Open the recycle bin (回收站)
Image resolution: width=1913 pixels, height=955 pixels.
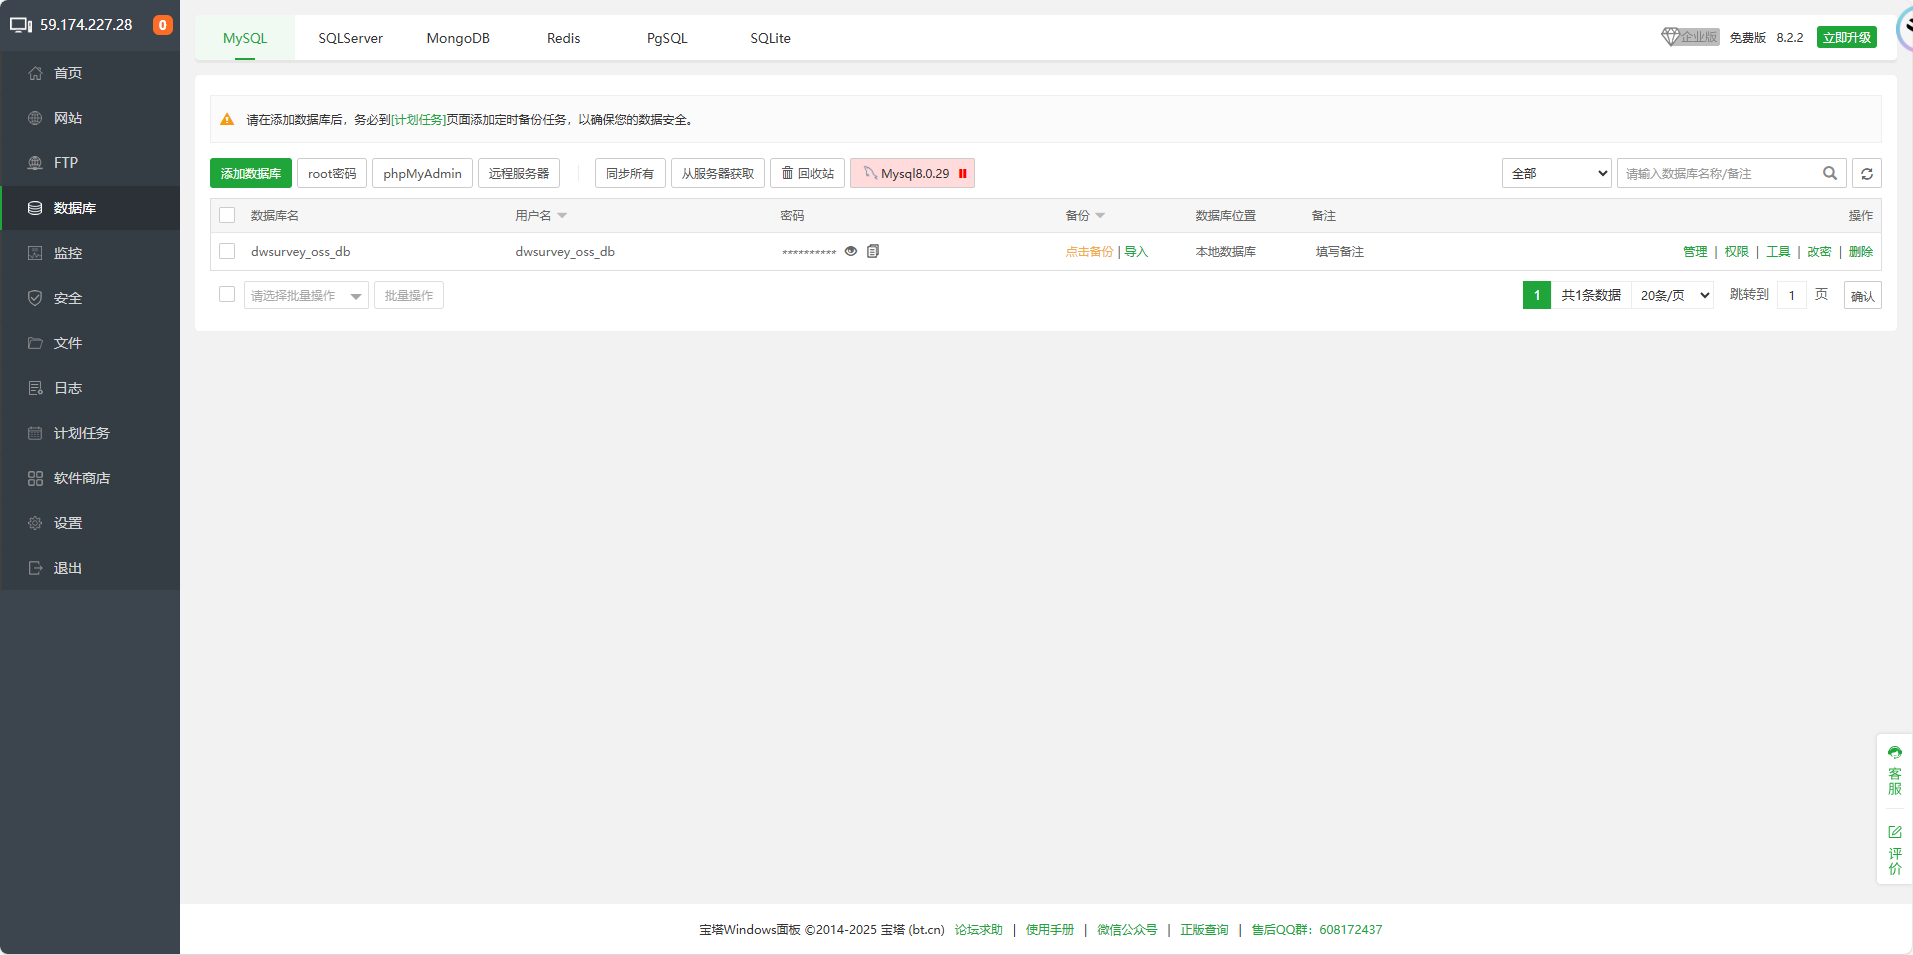pyautogui.click(x=807, y=174)
